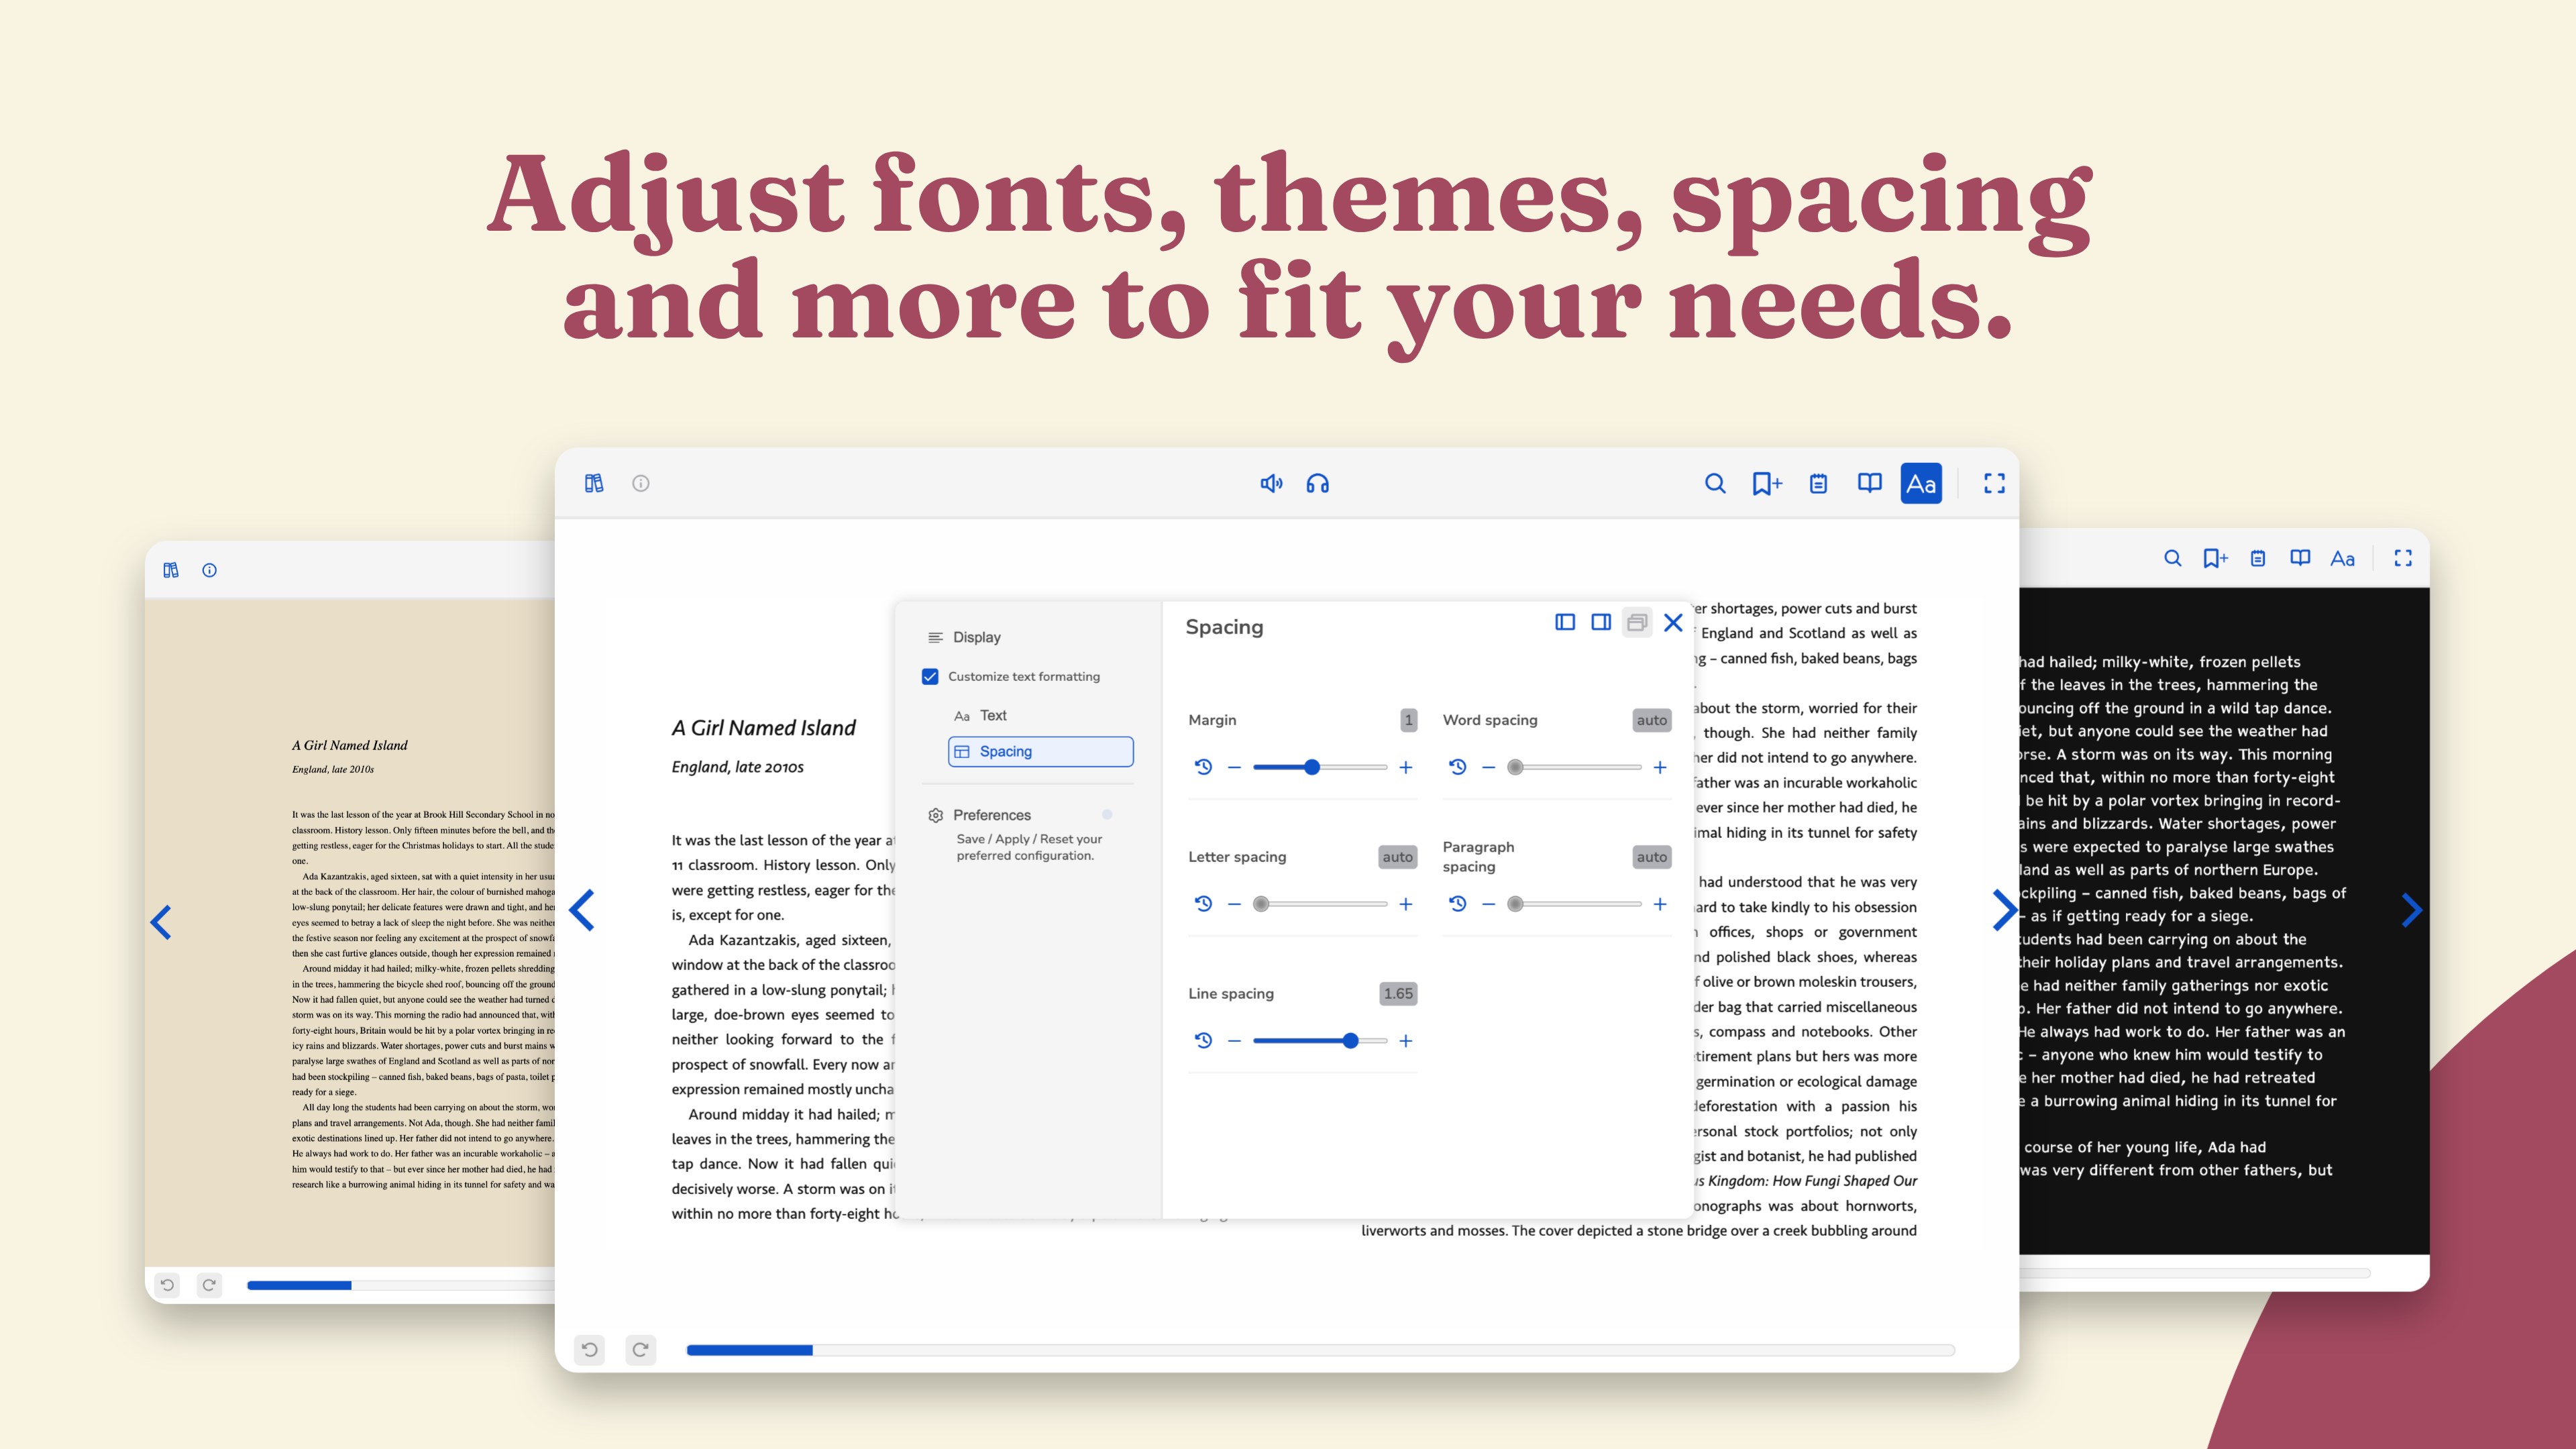Click the Word spacing slider handle
Viewport: 2576px width, 1449px height.
[1516, 767]
